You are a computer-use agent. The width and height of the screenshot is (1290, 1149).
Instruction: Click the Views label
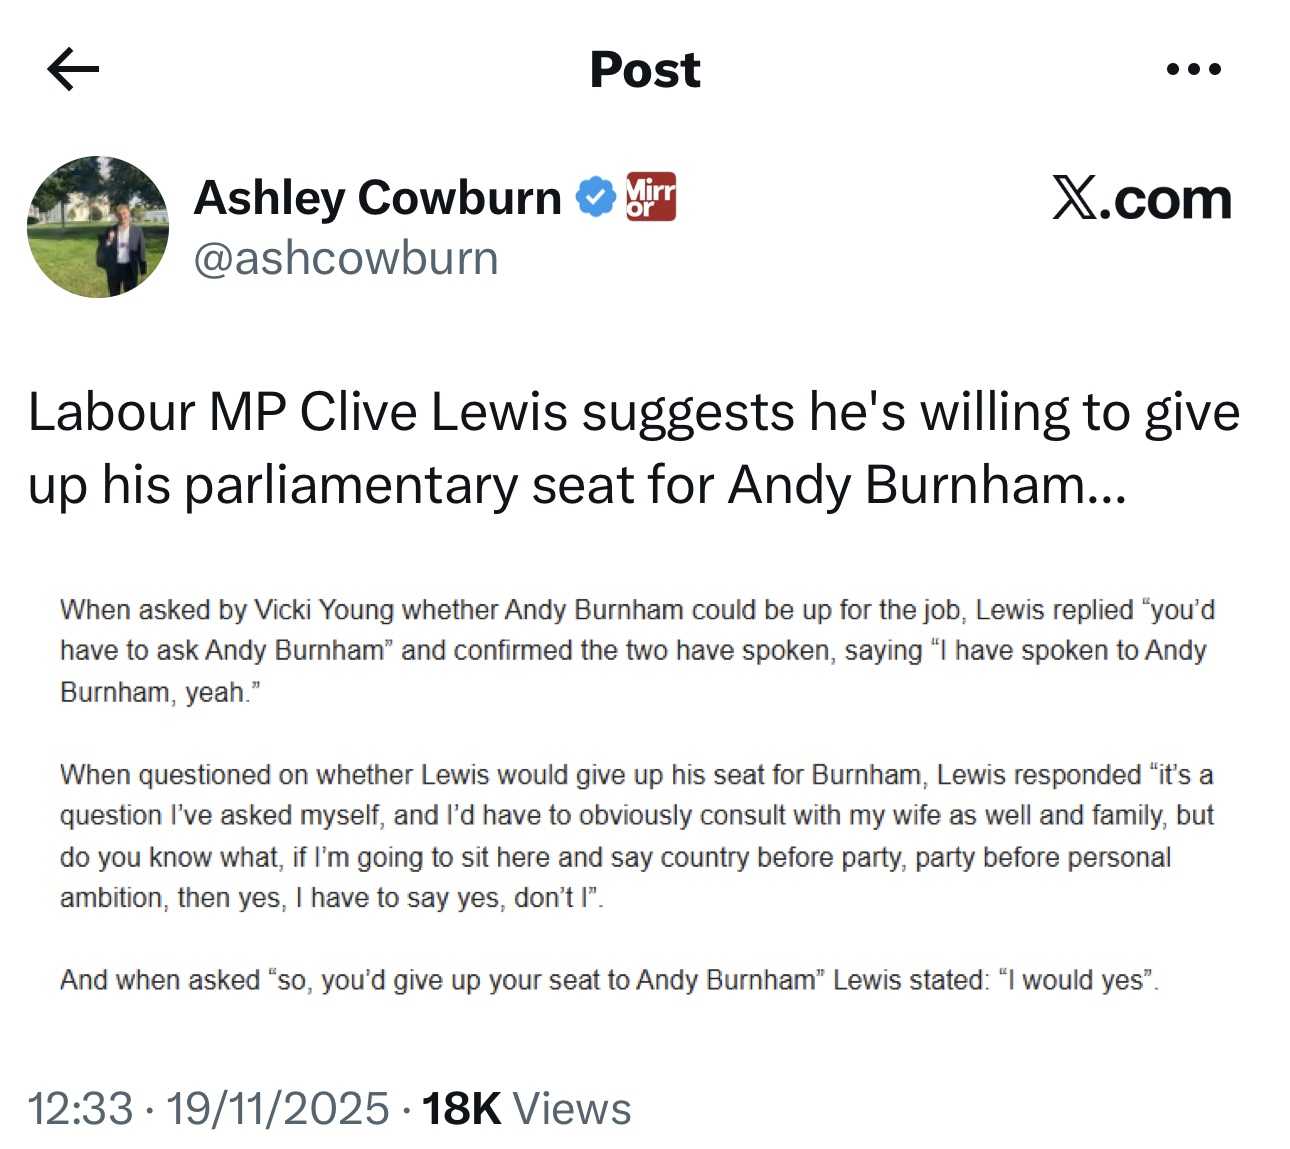tap(571, 1109)
